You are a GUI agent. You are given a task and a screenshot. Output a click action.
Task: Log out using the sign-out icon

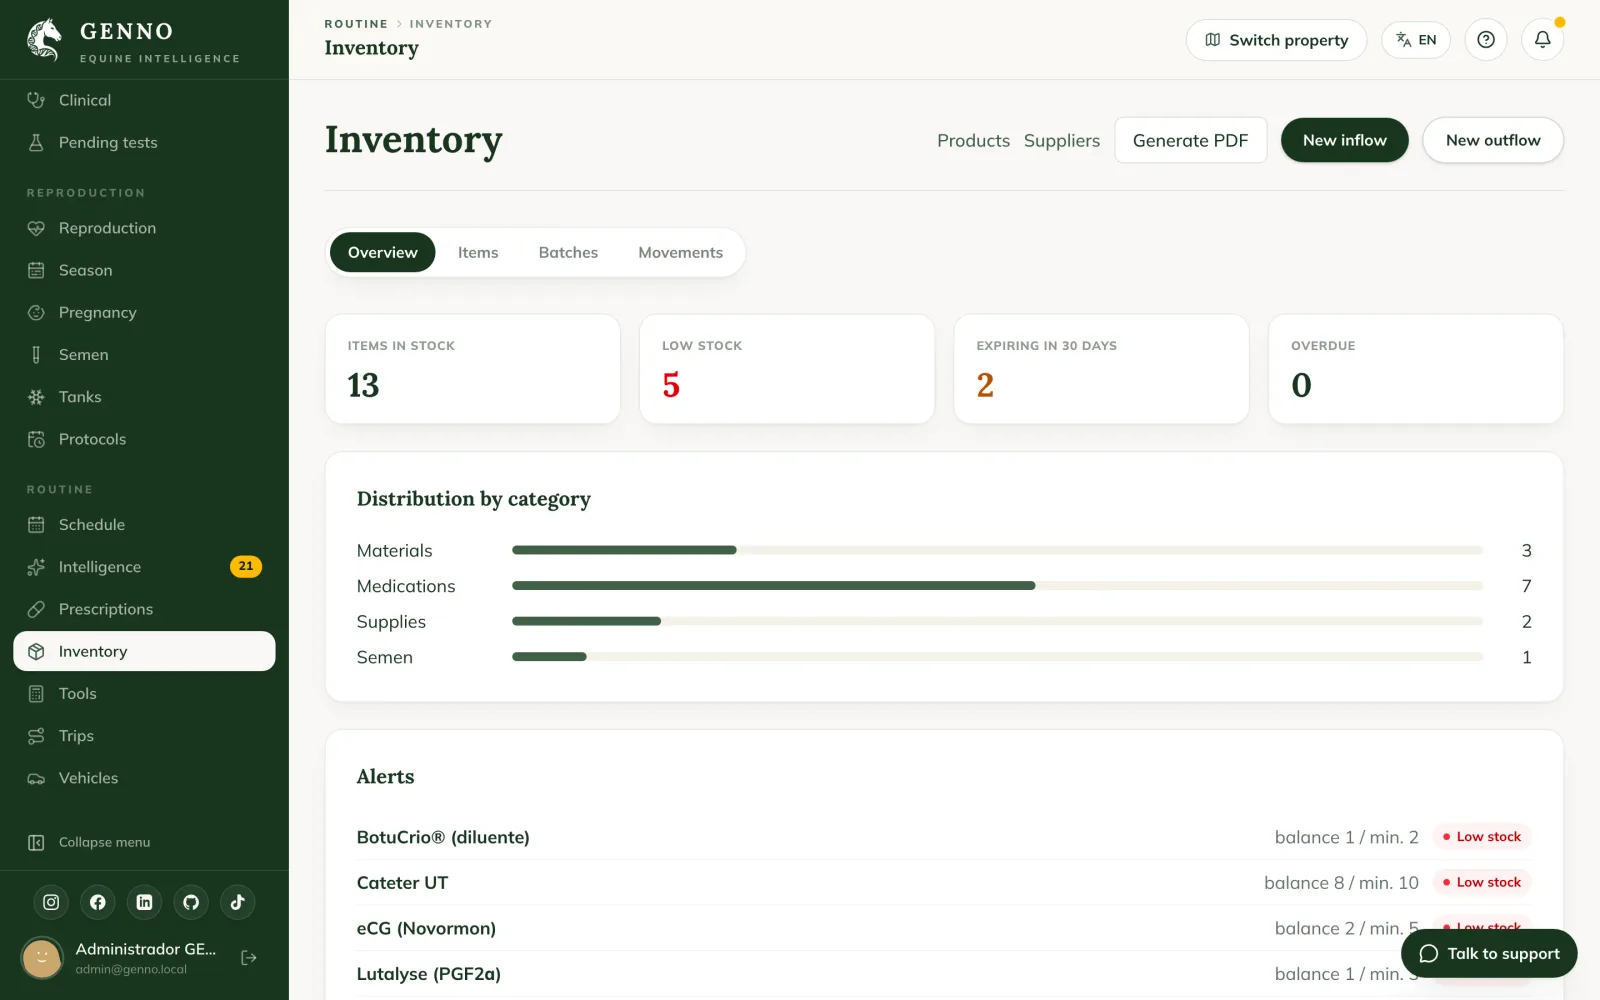click(249, 958)
